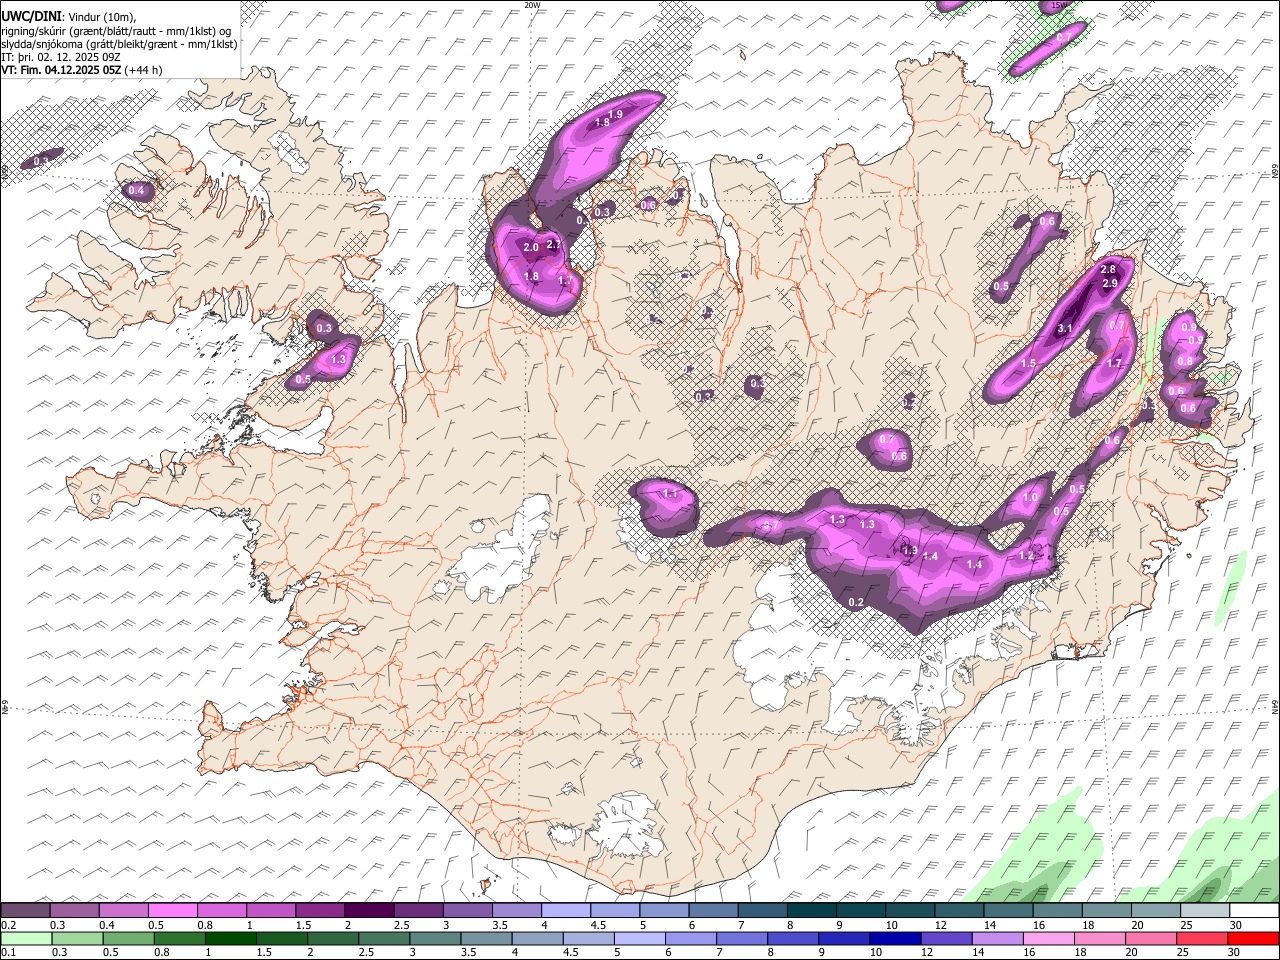The width and height of the screenshot is (1280, 960).
Task: Select the pale green 0.1 rain legend swatch
Action: tap(26, 938)
